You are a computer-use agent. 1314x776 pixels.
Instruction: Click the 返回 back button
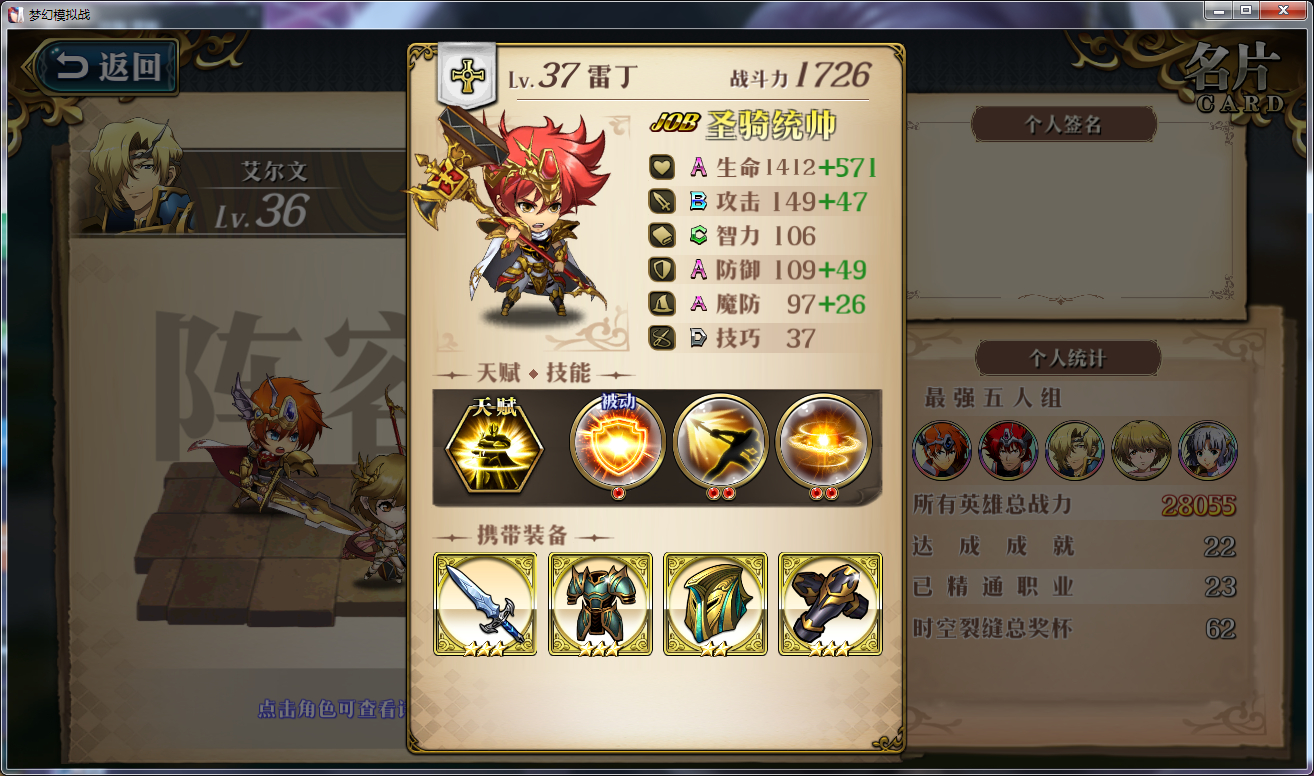click(x=106, y=67)
